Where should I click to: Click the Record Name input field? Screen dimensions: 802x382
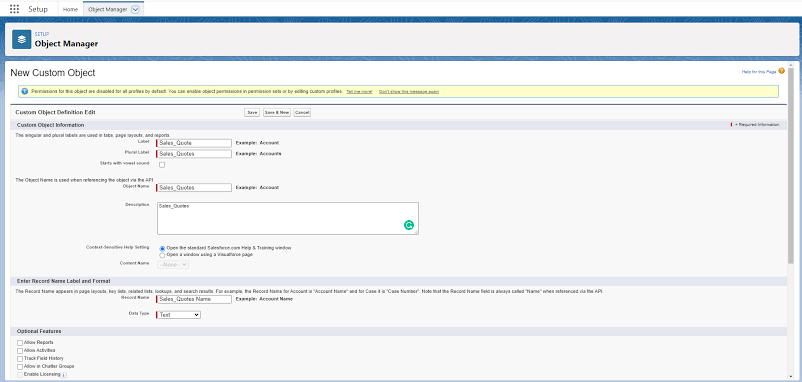coord(194,299)
